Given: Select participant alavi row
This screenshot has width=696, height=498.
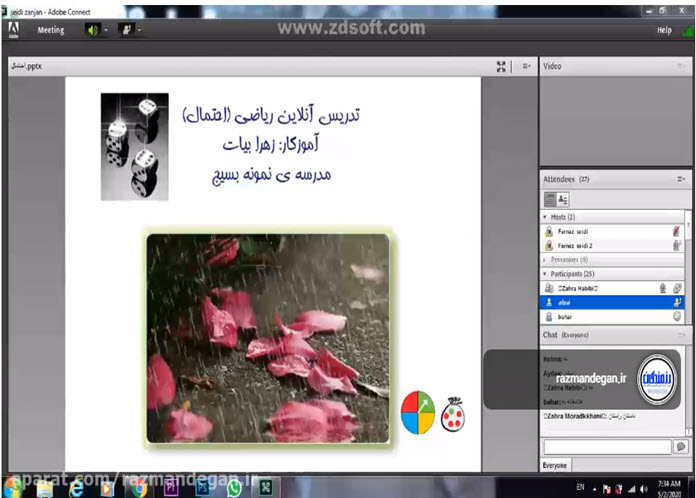Looking at the screenshot, I should pos(612,303).
